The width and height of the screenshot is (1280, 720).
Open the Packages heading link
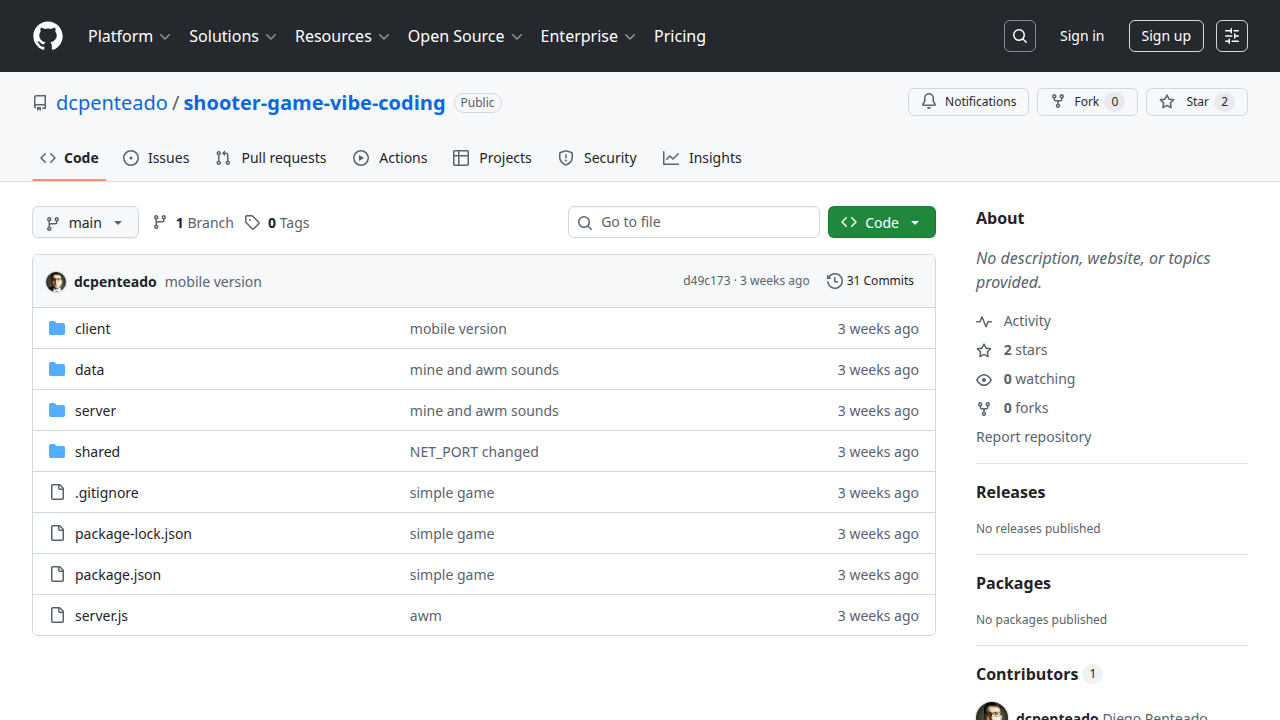(1013, 583)
